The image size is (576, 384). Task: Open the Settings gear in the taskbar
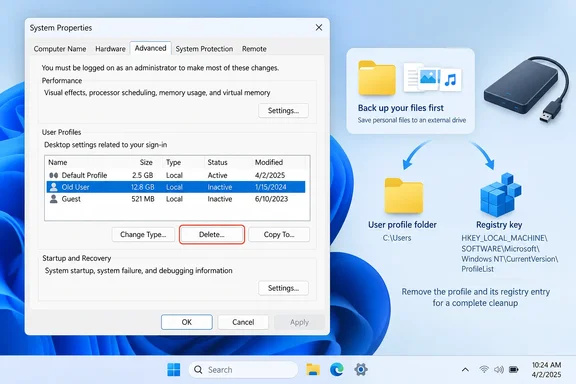[x=361, y=369]
